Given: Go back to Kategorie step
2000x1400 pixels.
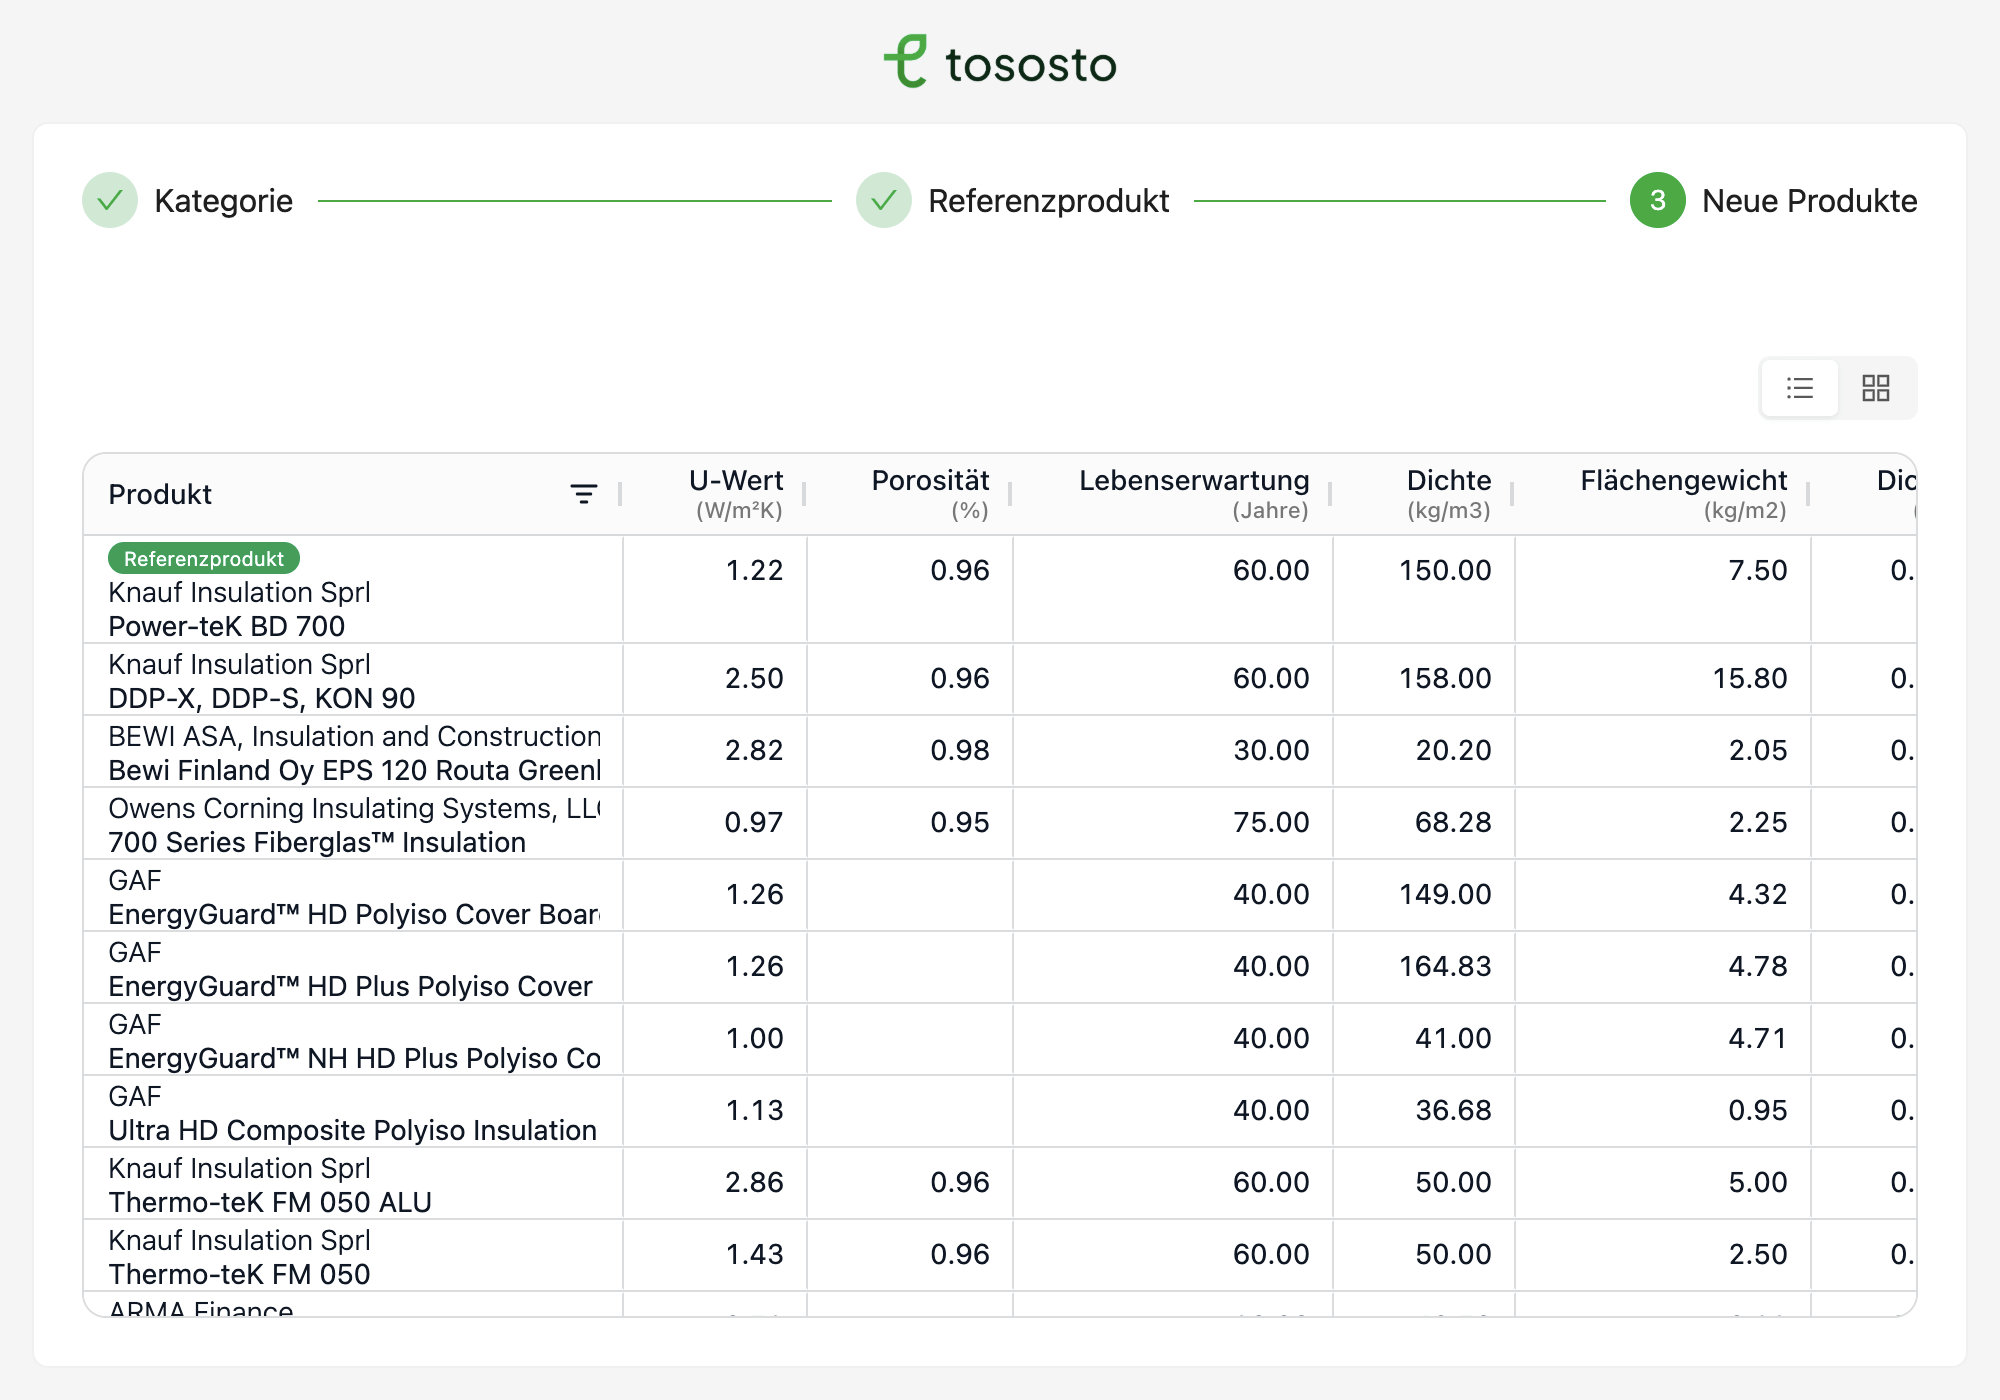Looking at the screenshot, I should pos(223,201).
